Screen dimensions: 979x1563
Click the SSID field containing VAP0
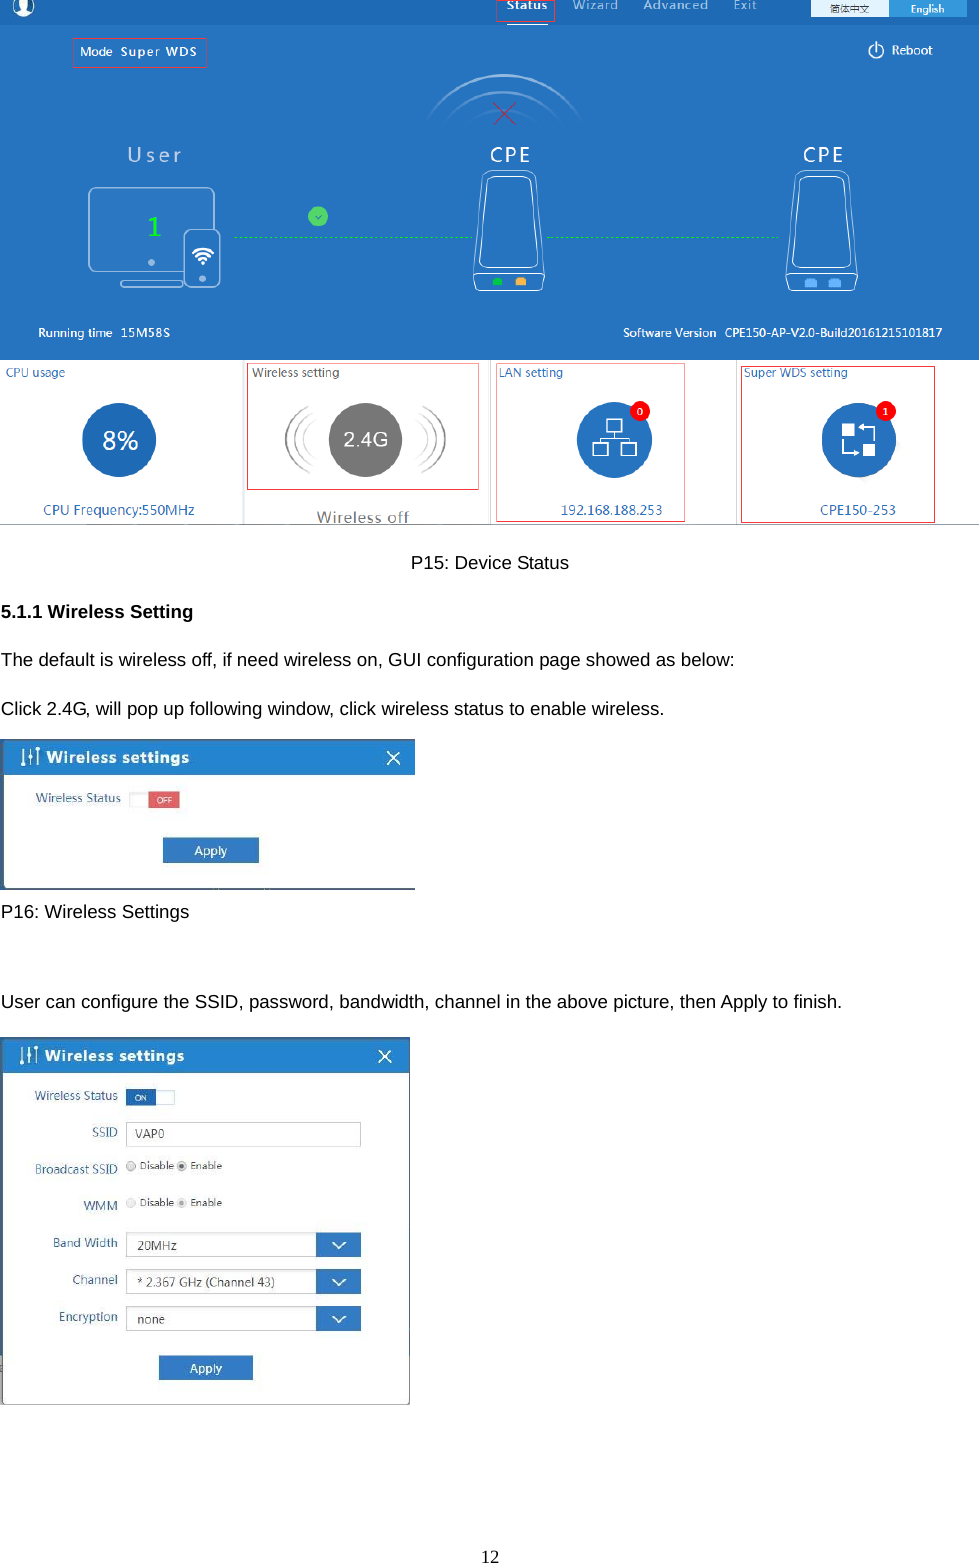(243, 1133)
